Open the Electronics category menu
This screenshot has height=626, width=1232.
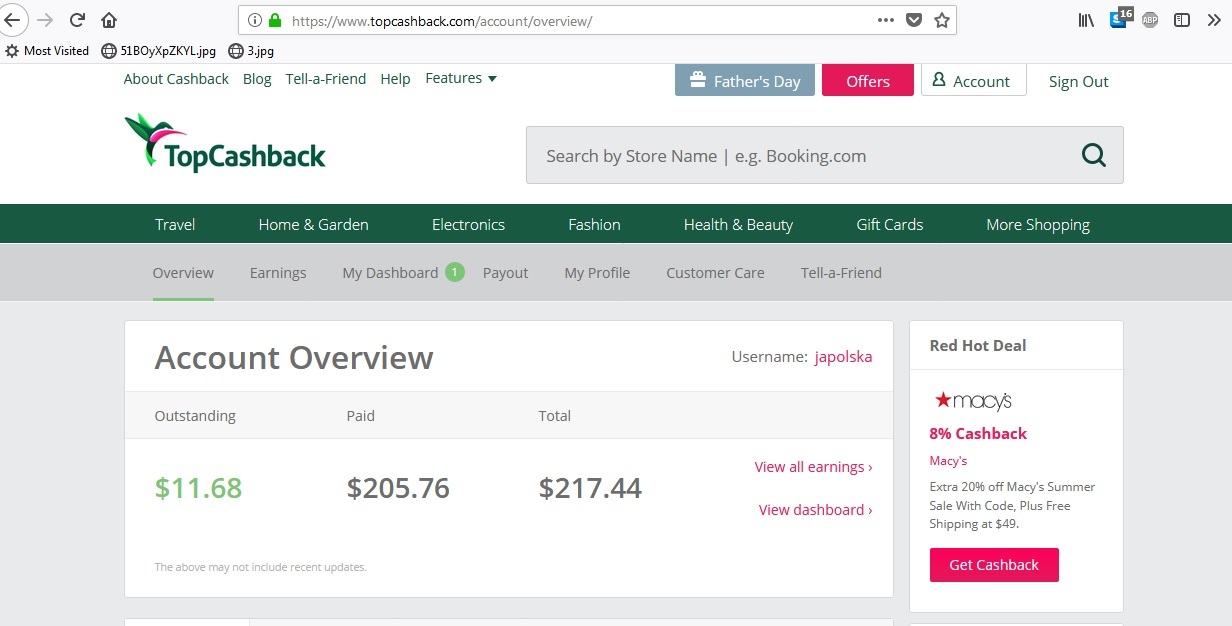coord(468,224)
